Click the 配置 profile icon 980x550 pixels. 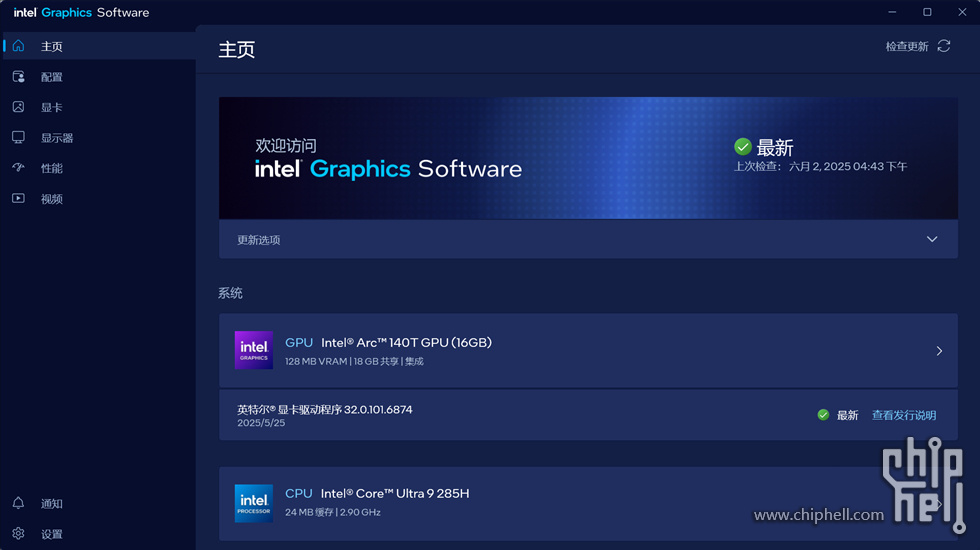click(18, 76)
